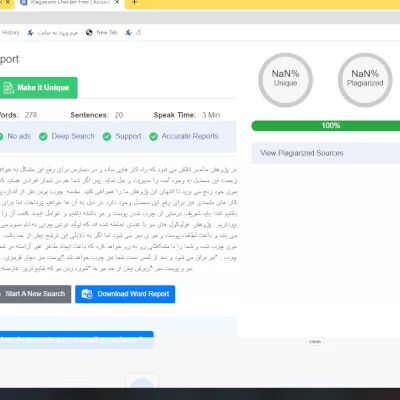400x400 pixels.
Task: Click the green checkmark beside Deep Search
Action: click(x=43, y=136)
